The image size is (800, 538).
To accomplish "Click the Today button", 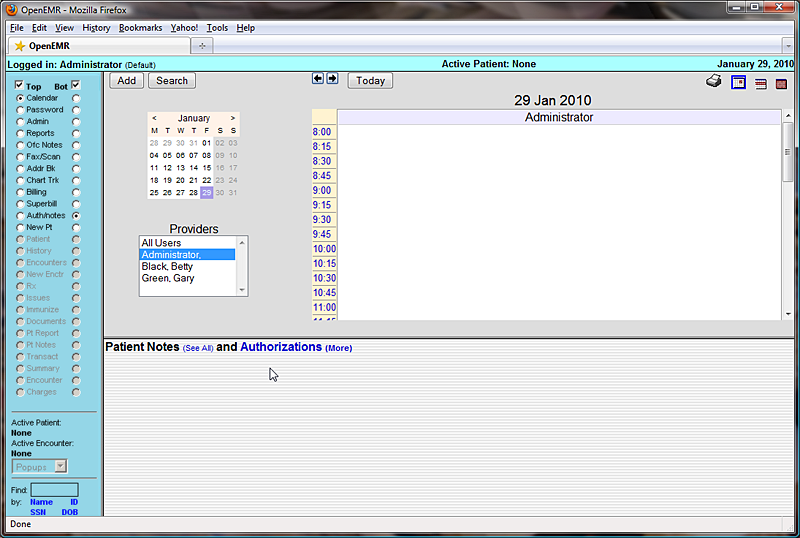I will tap(370, 81).
